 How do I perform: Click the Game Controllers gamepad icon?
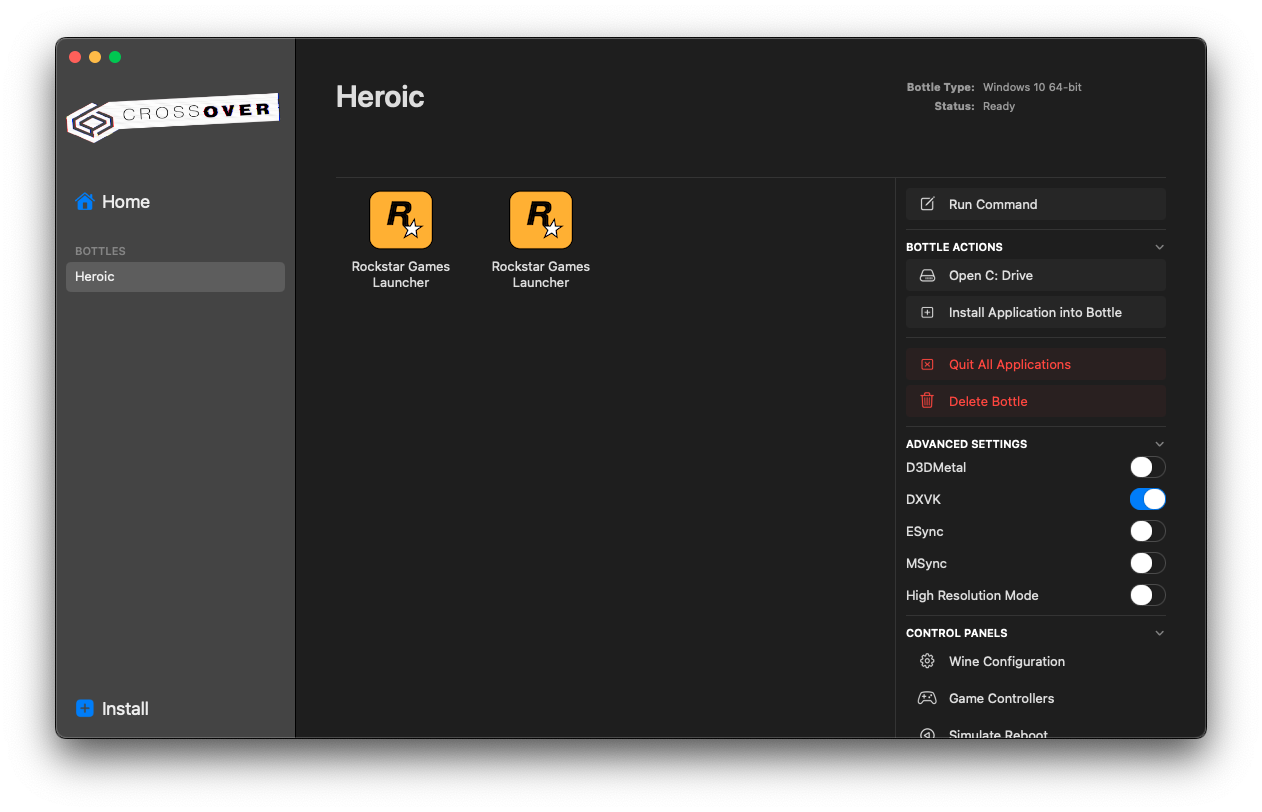(927, 698)
